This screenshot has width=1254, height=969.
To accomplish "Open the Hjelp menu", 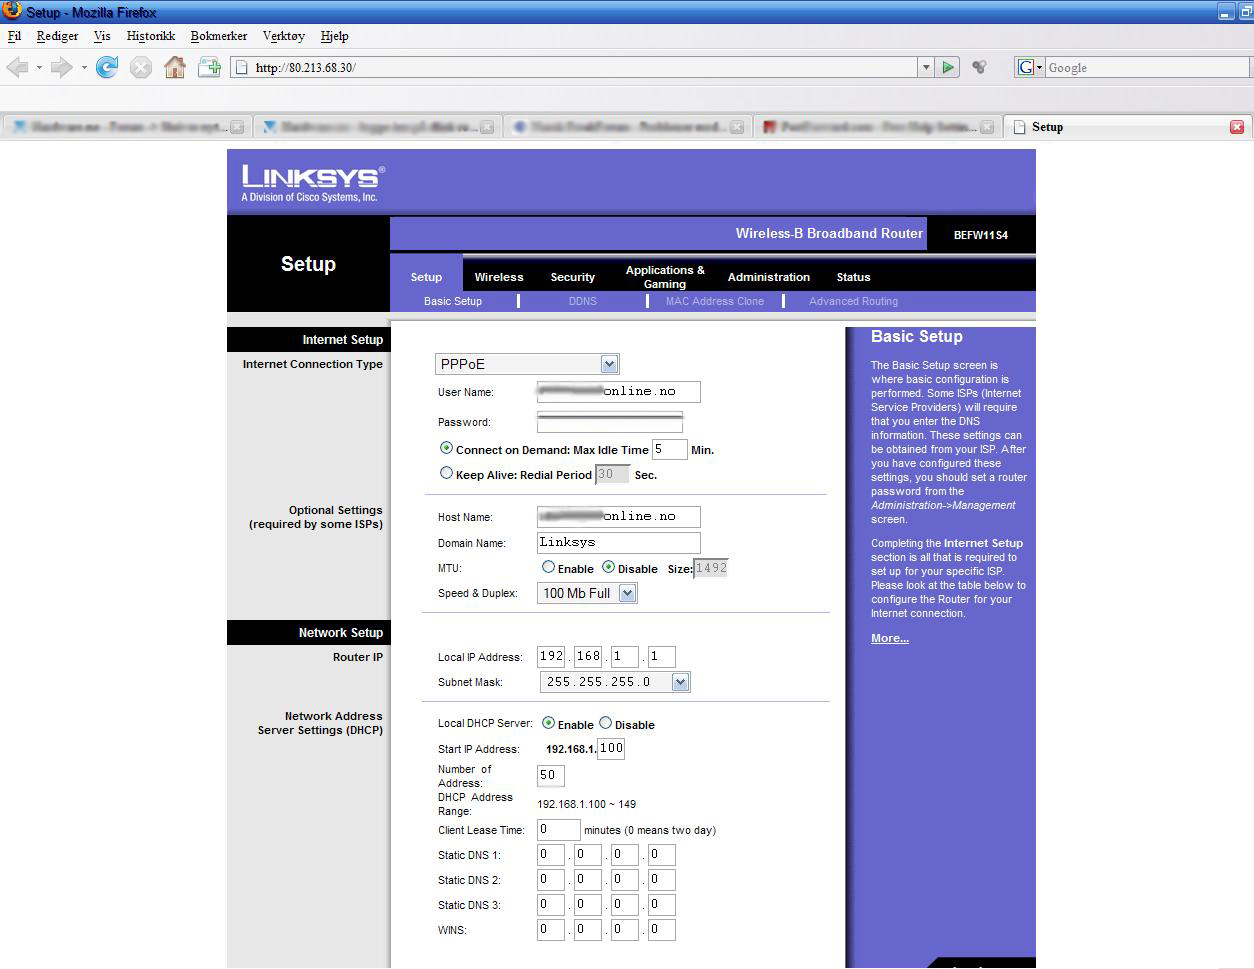I will tap(335, 36).
